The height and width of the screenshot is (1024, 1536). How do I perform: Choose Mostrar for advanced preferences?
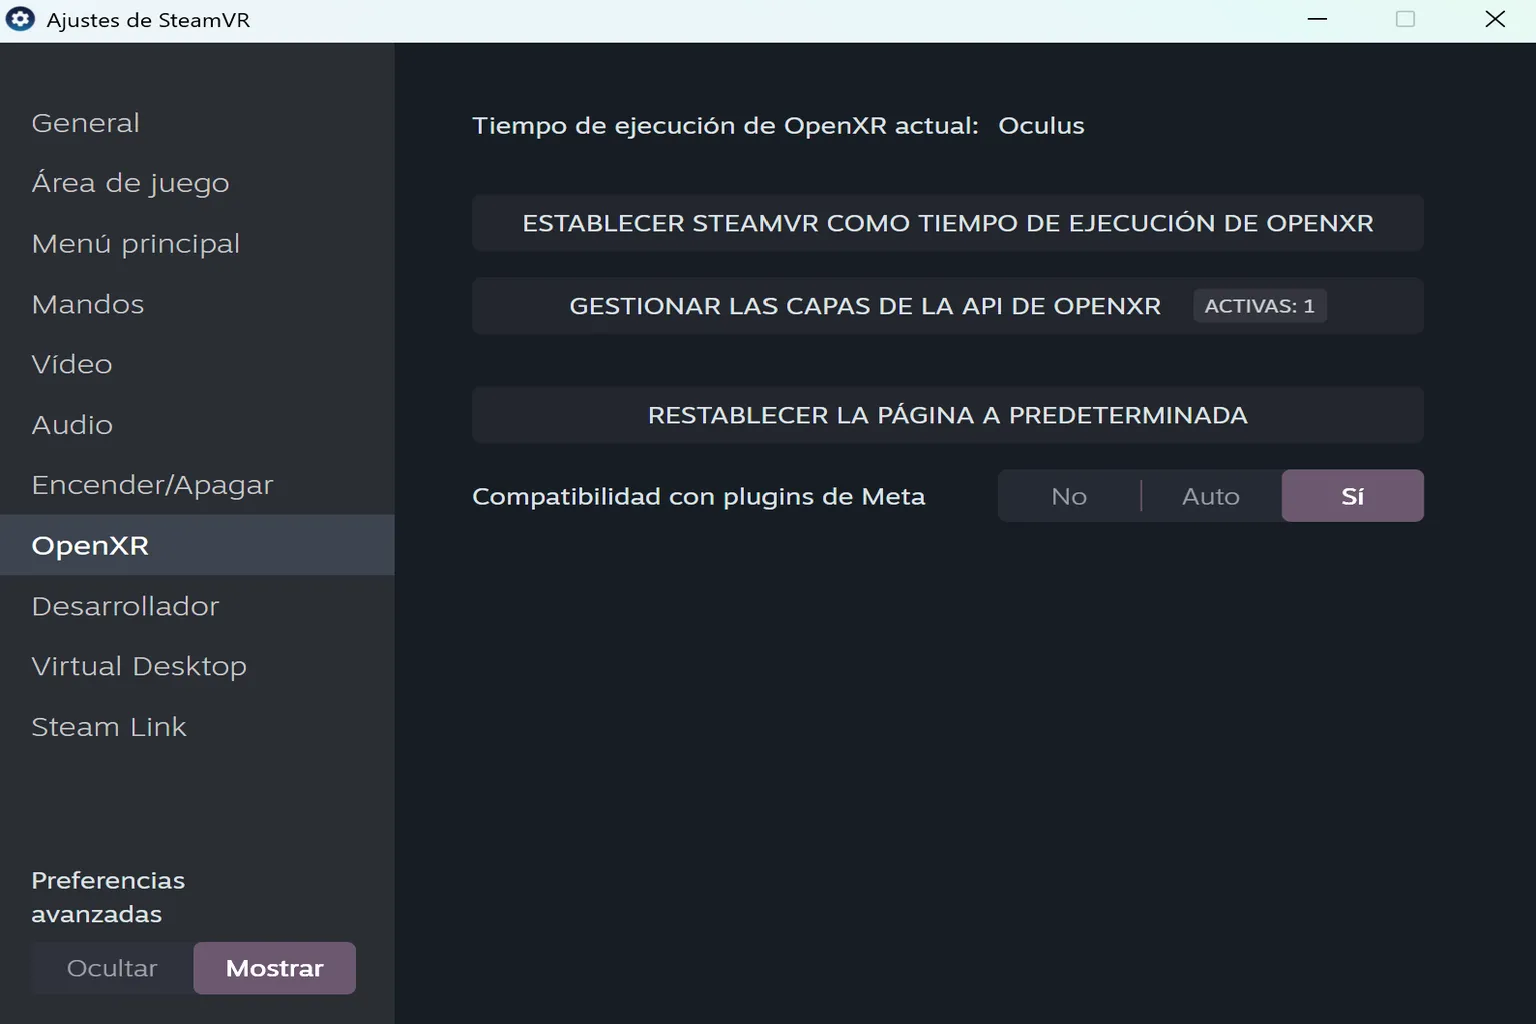click(x=275, y=968)
